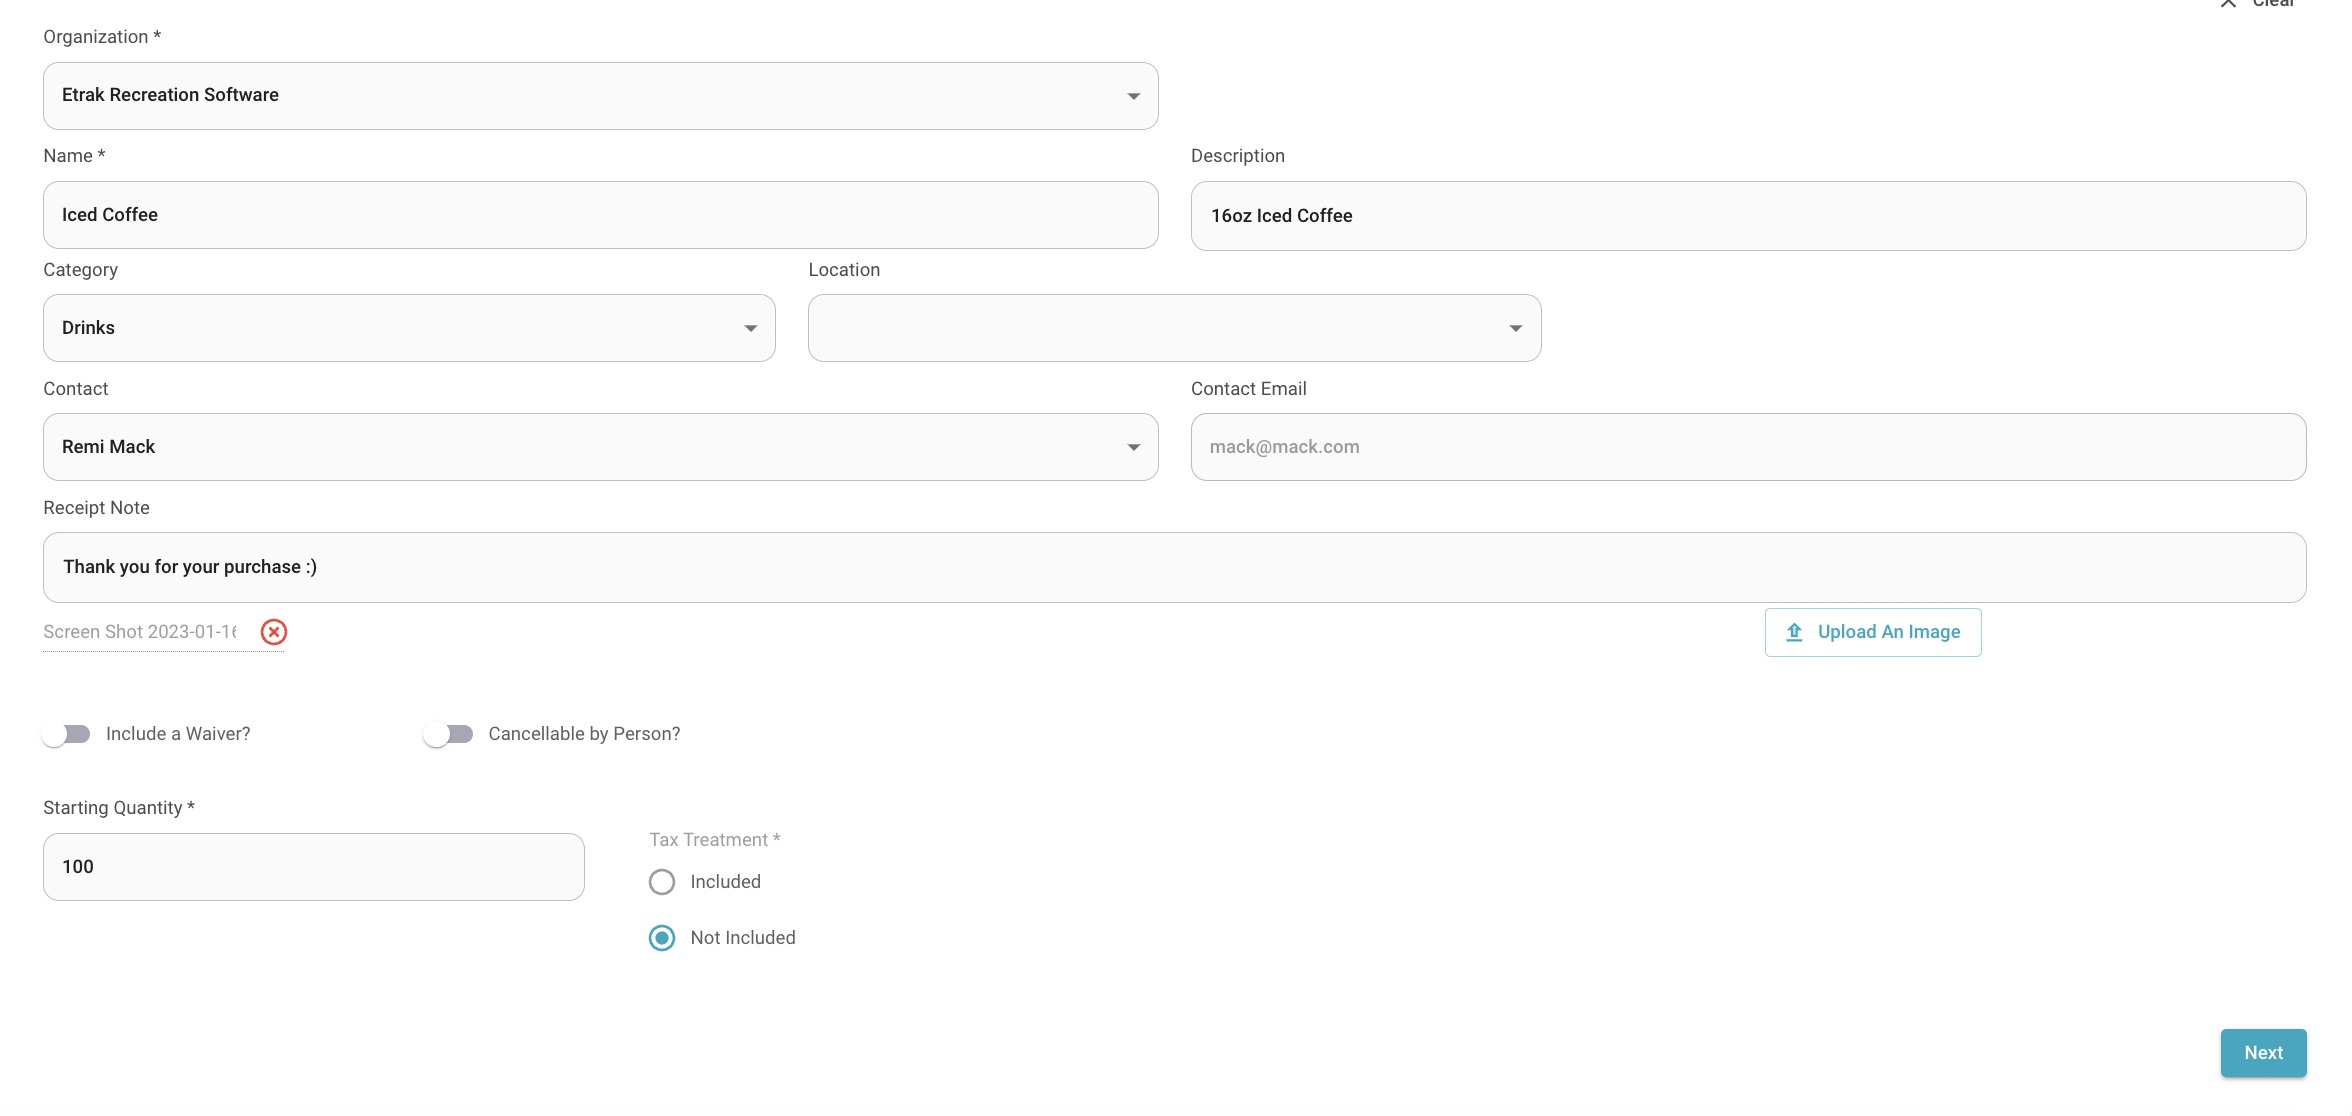Open Organization dropdown arrow
Viewport: 2352px width, 1116px height.
[x=1133, y=96]
